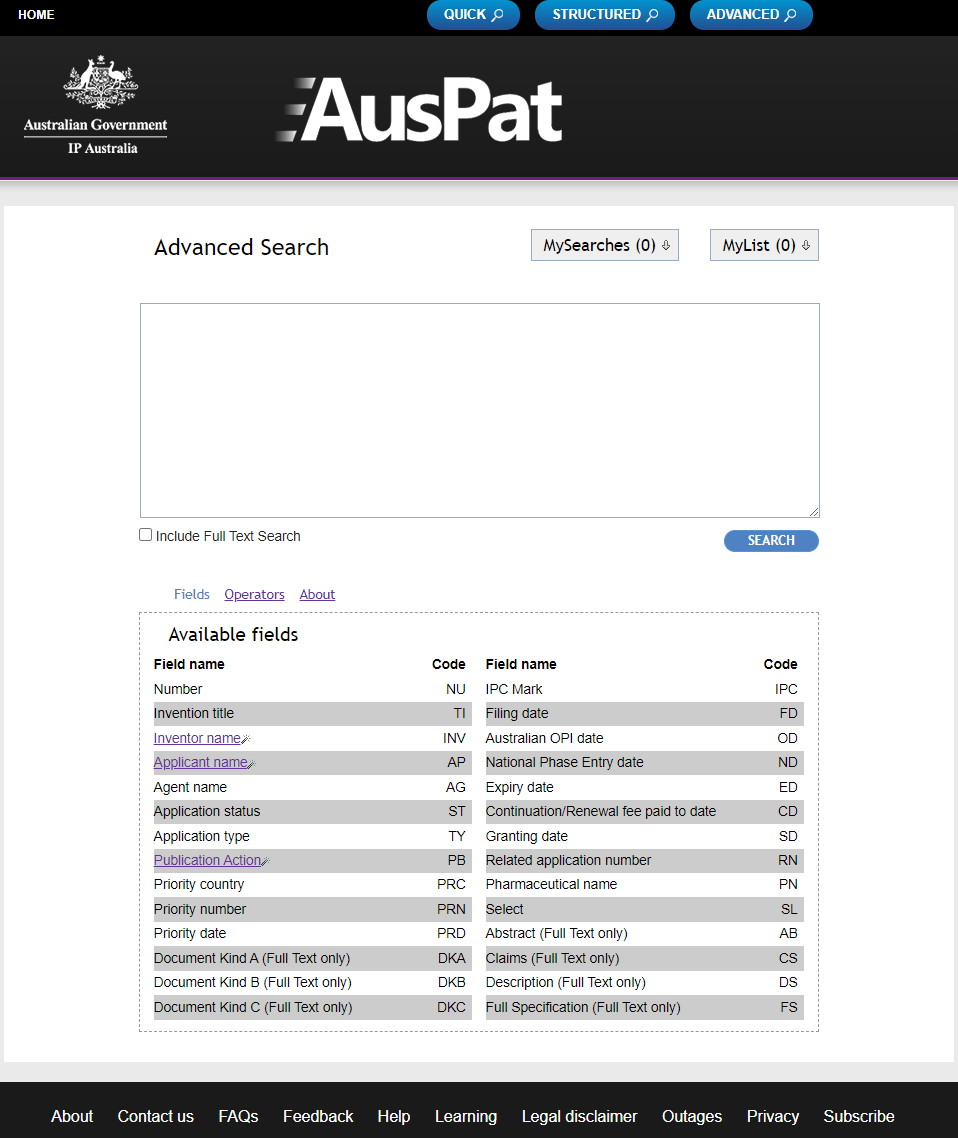Click the Priority date field name
The image size is (958, 1138).
click(190, 933)
